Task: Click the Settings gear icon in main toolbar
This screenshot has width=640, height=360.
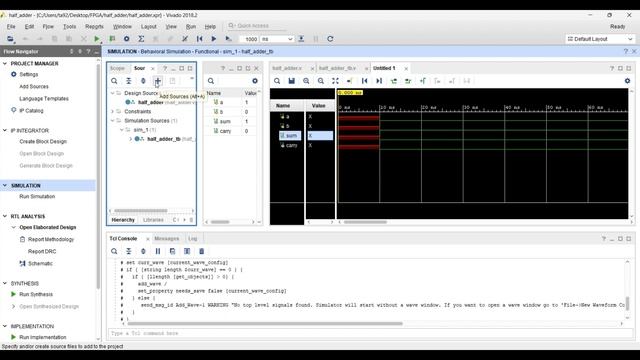Action: [x=127, y=39]
